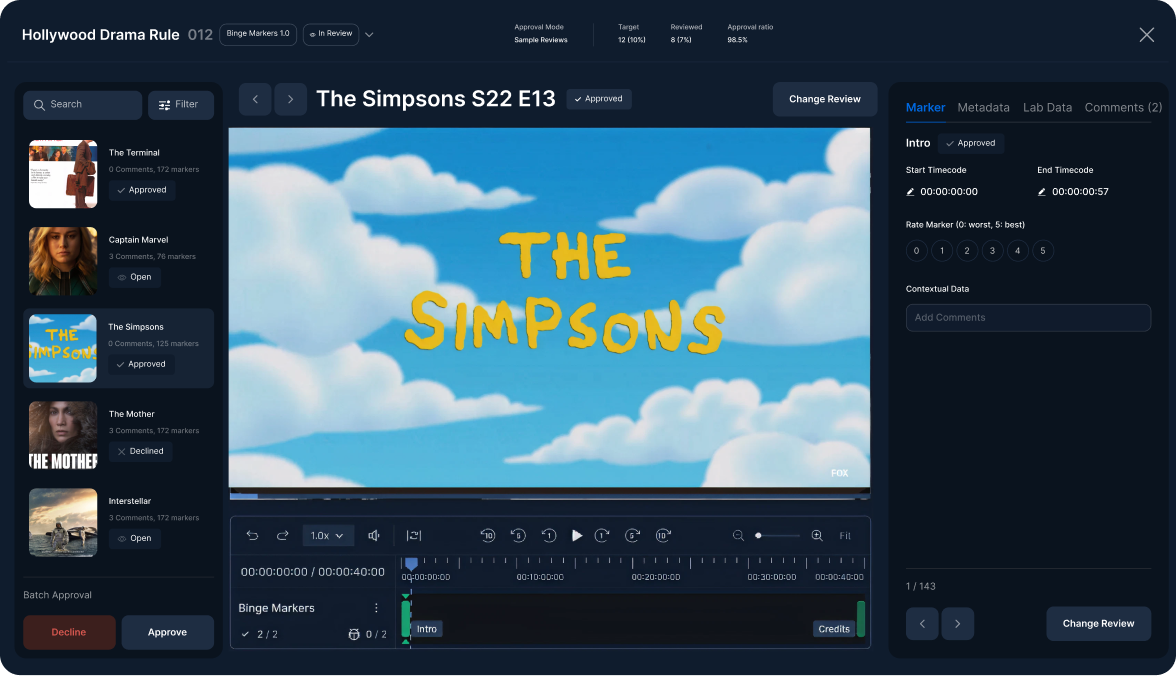1176x676 pixels.
Task: Redo the last marker edit
Action: 283,536
